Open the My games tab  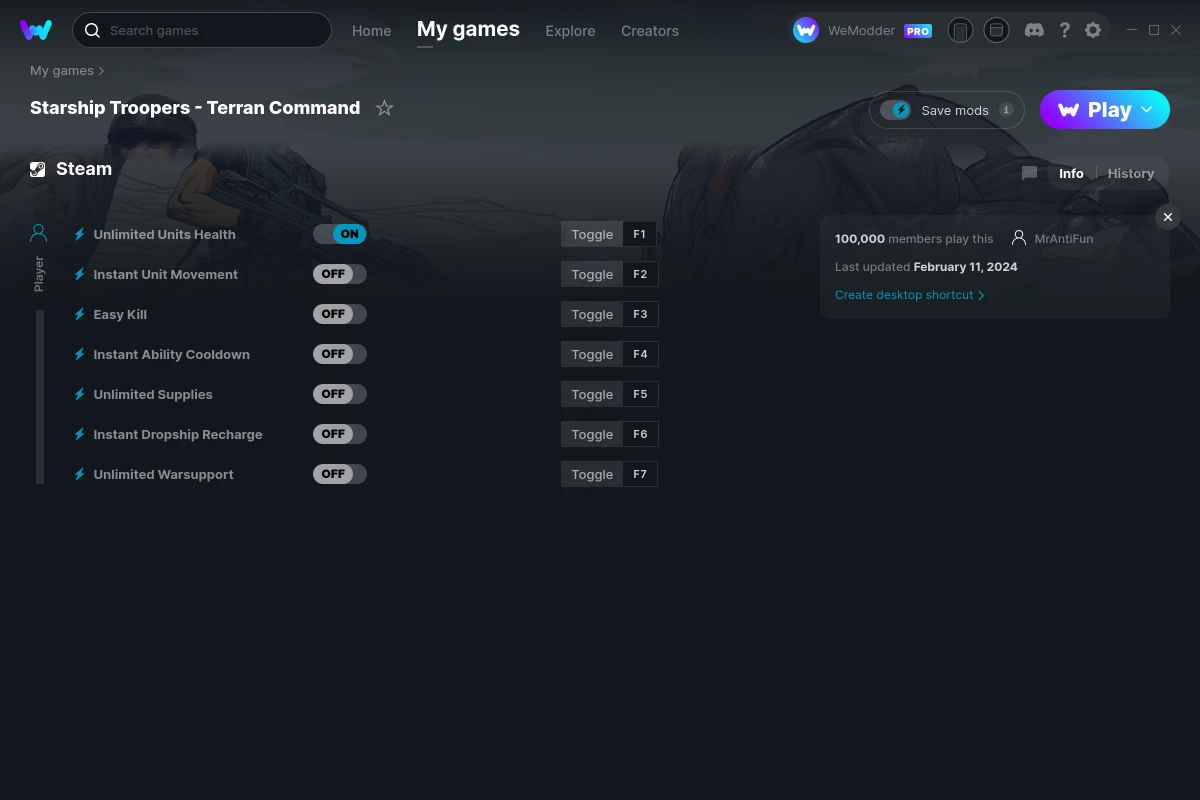tap(468, 29)
